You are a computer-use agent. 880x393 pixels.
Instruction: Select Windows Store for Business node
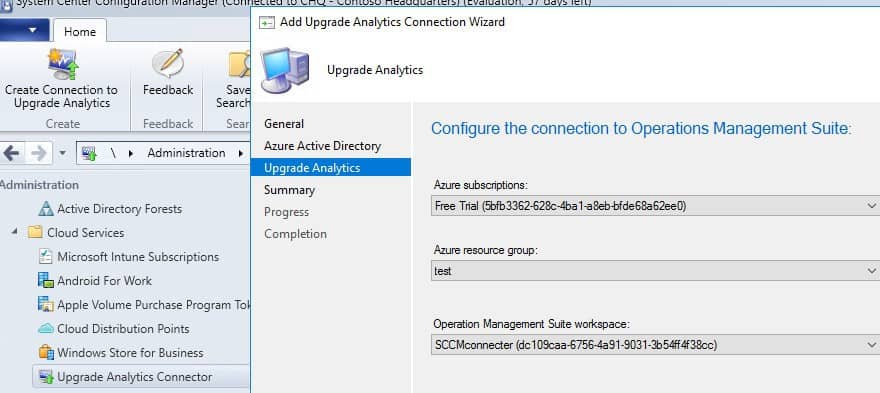pos(130,353)
